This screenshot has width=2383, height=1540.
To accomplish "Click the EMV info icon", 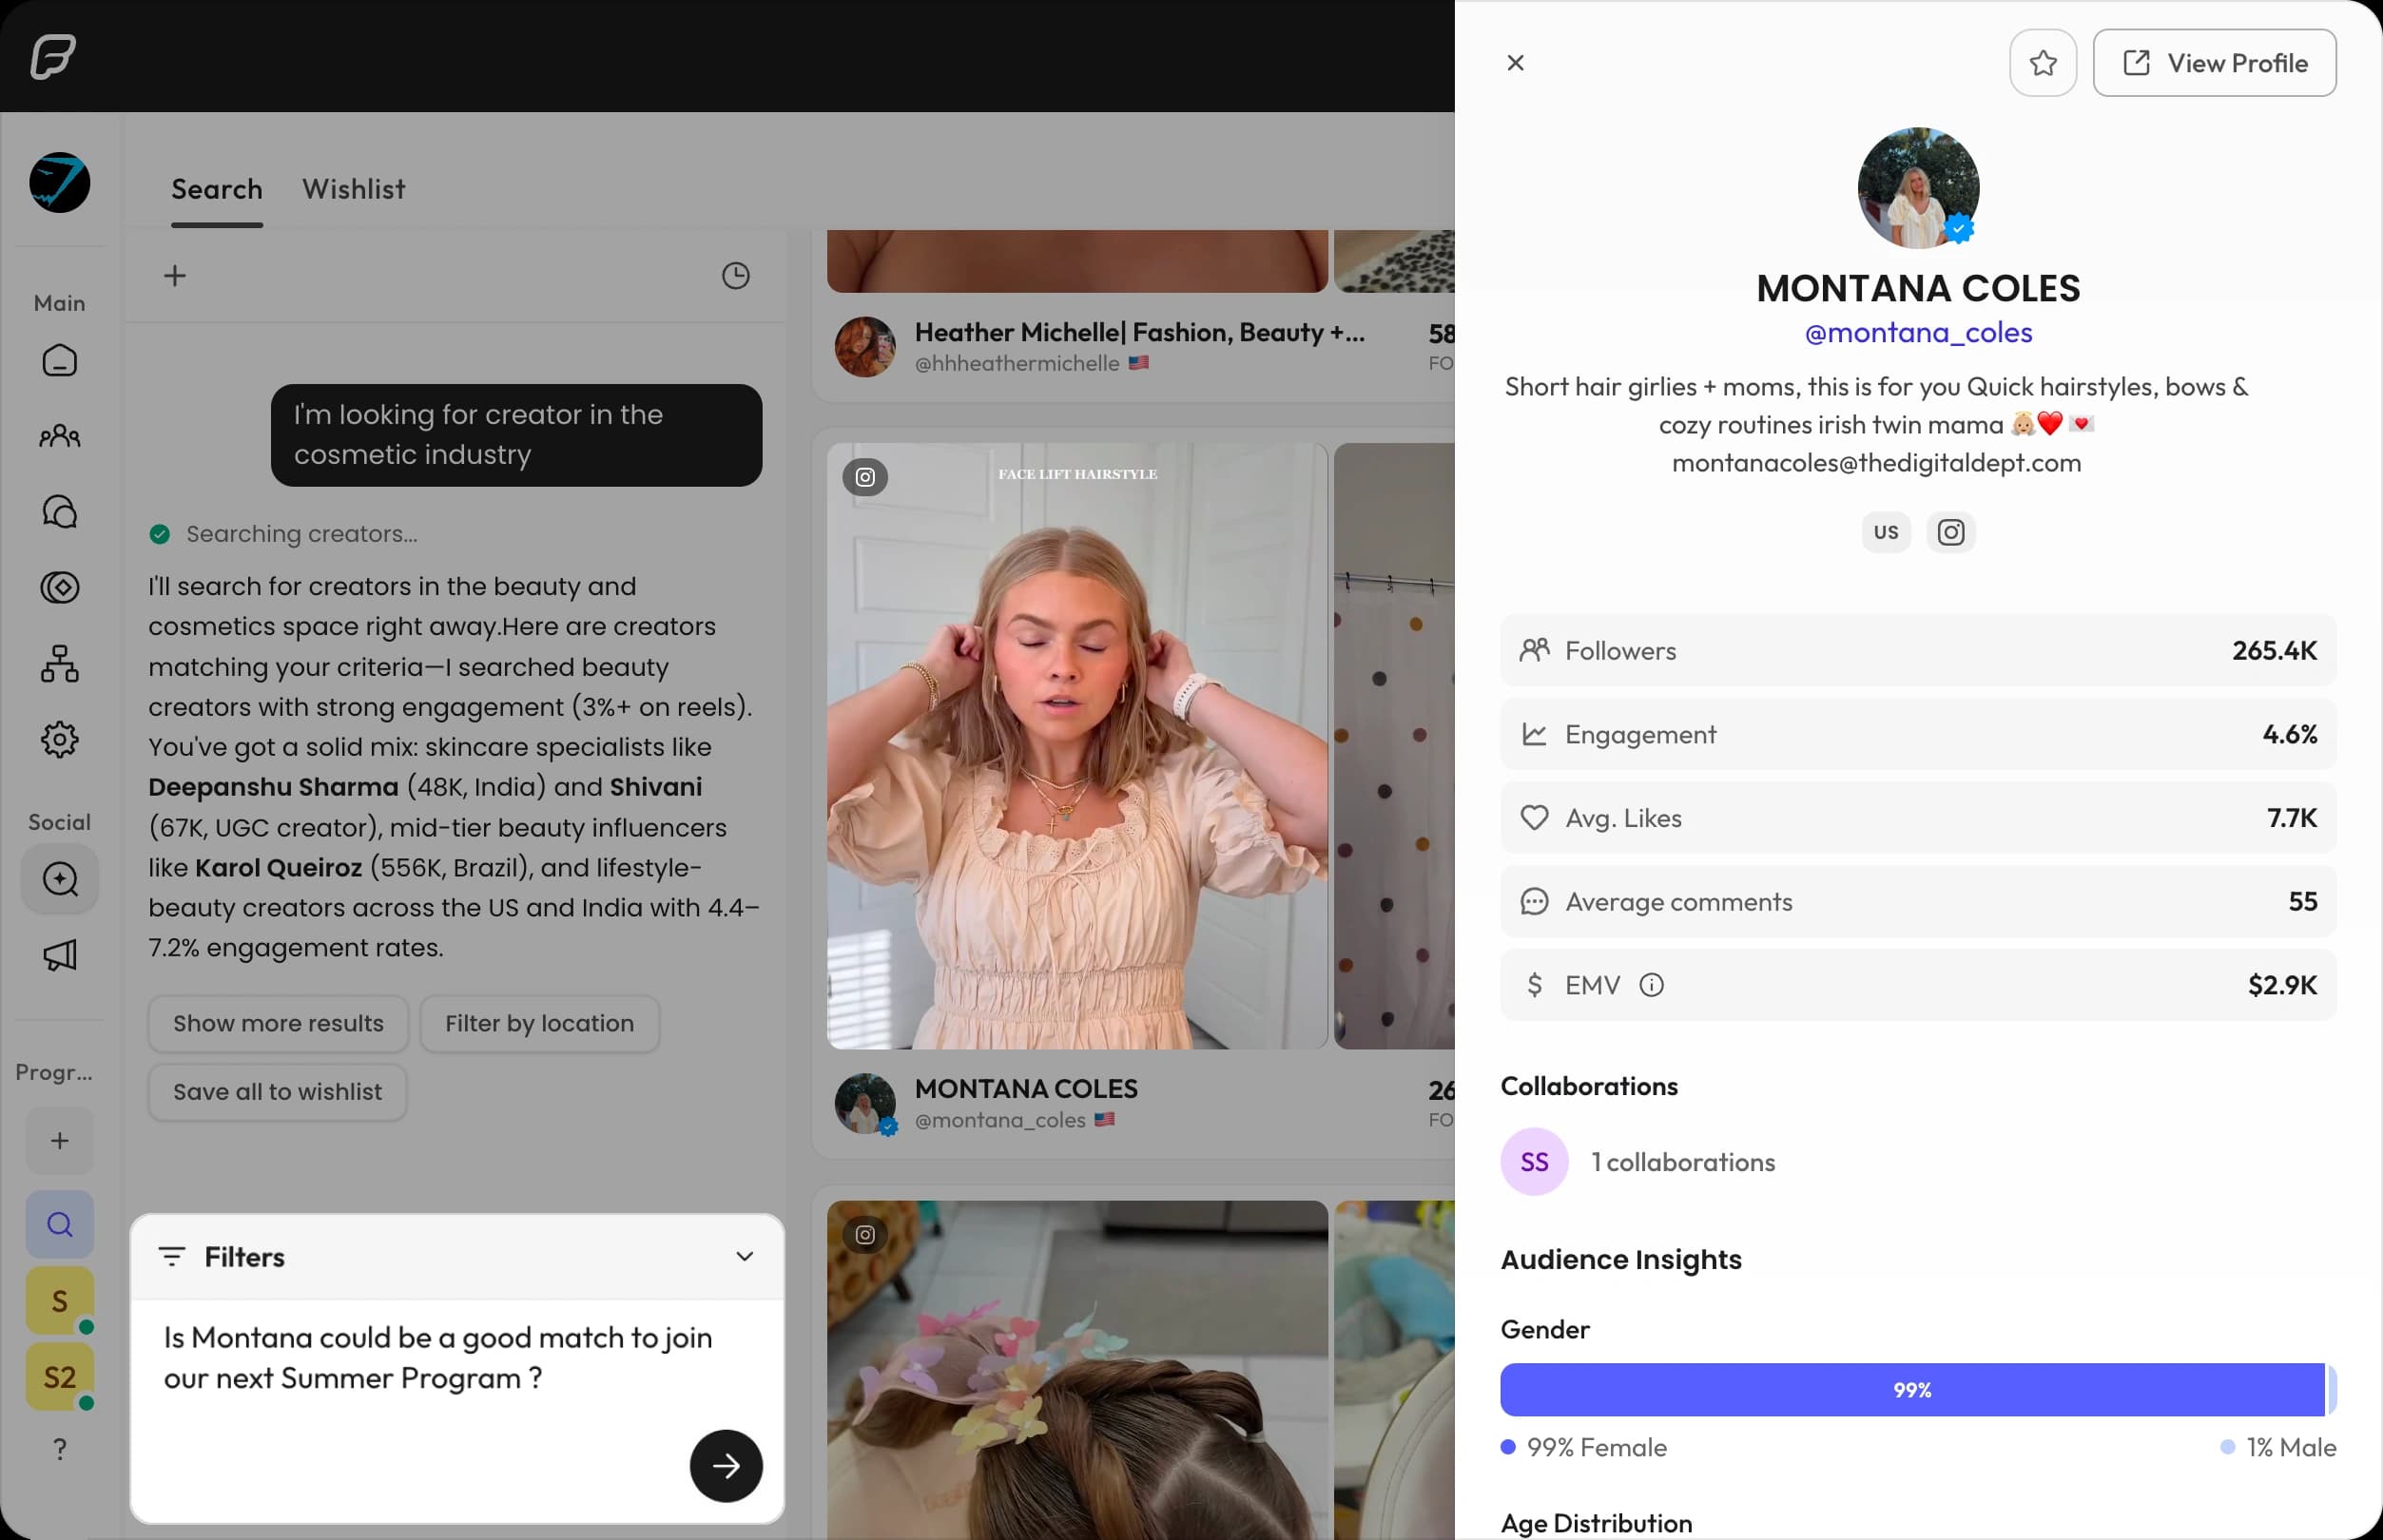I will point(1650,984).
